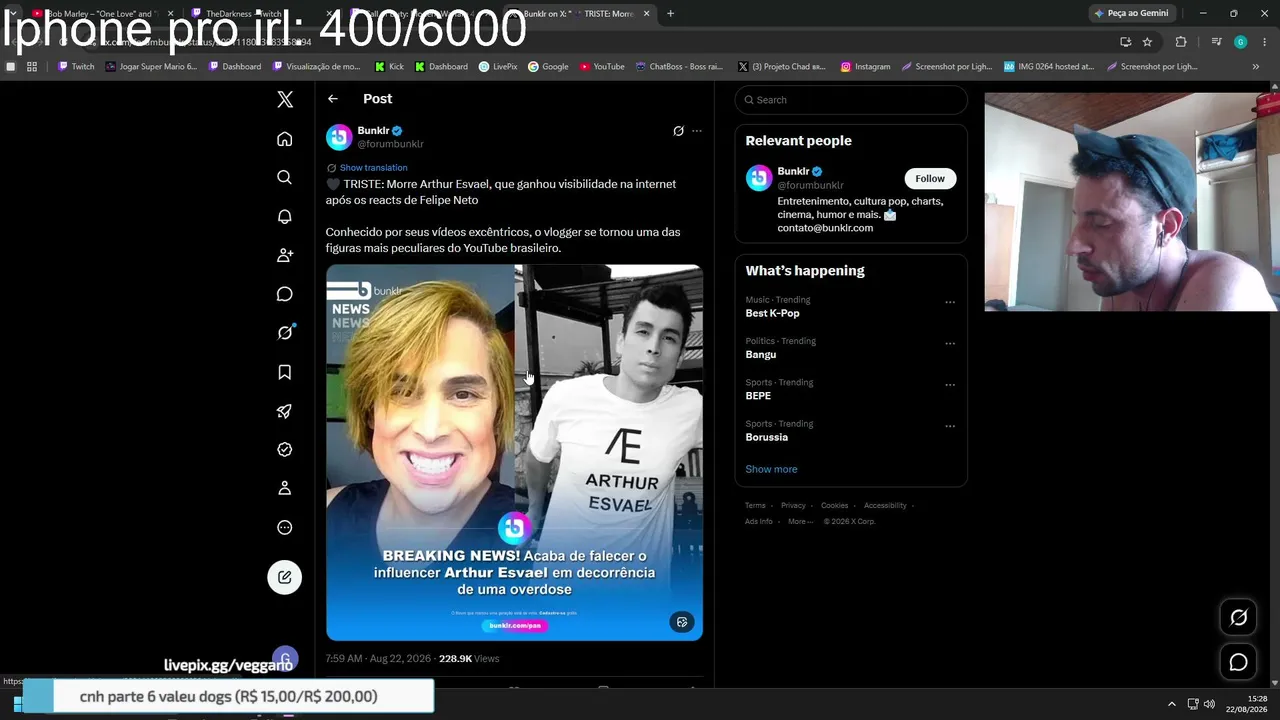Show more bookmarks with the chevron

[1256, 67]
